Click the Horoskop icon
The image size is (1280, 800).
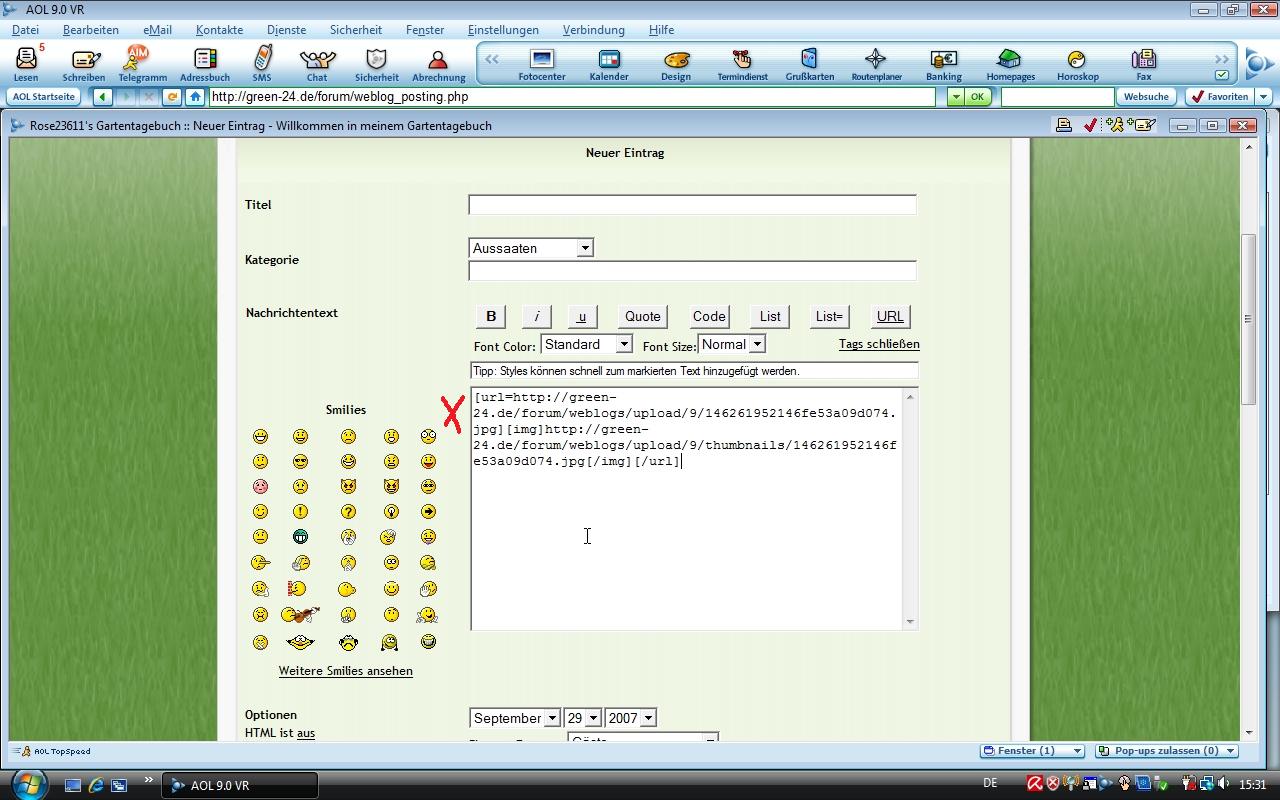pyautogui.click(x=1077, y=62)
